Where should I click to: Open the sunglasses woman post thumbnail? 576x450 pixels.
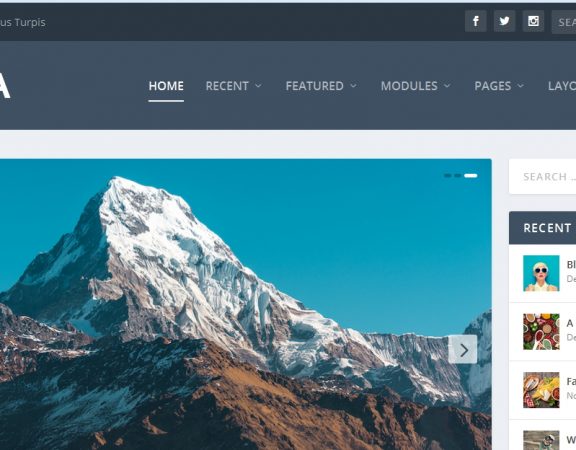tap(541, 273)
